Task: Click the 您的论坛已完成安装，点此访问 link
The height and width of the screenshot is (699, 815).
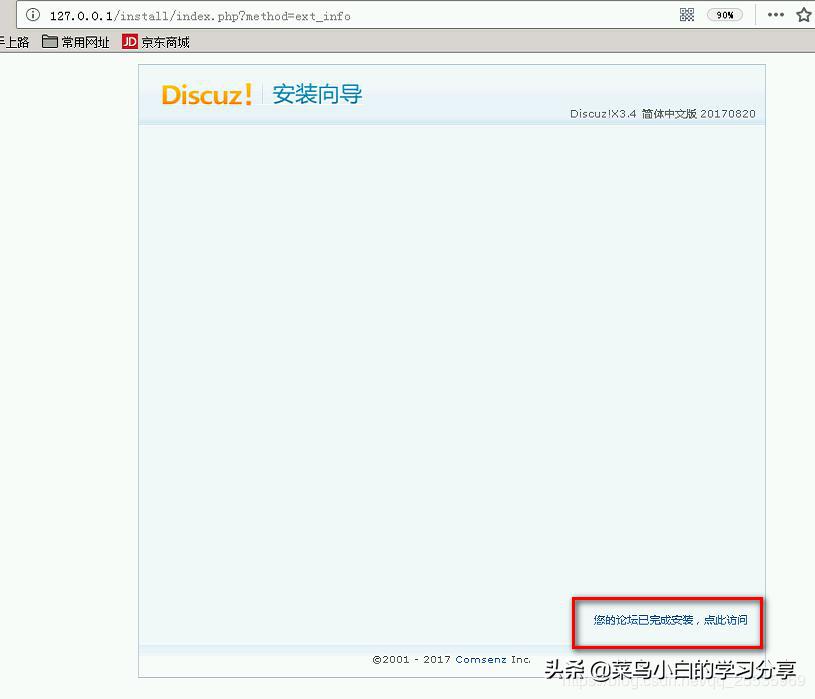Action: 671,619
